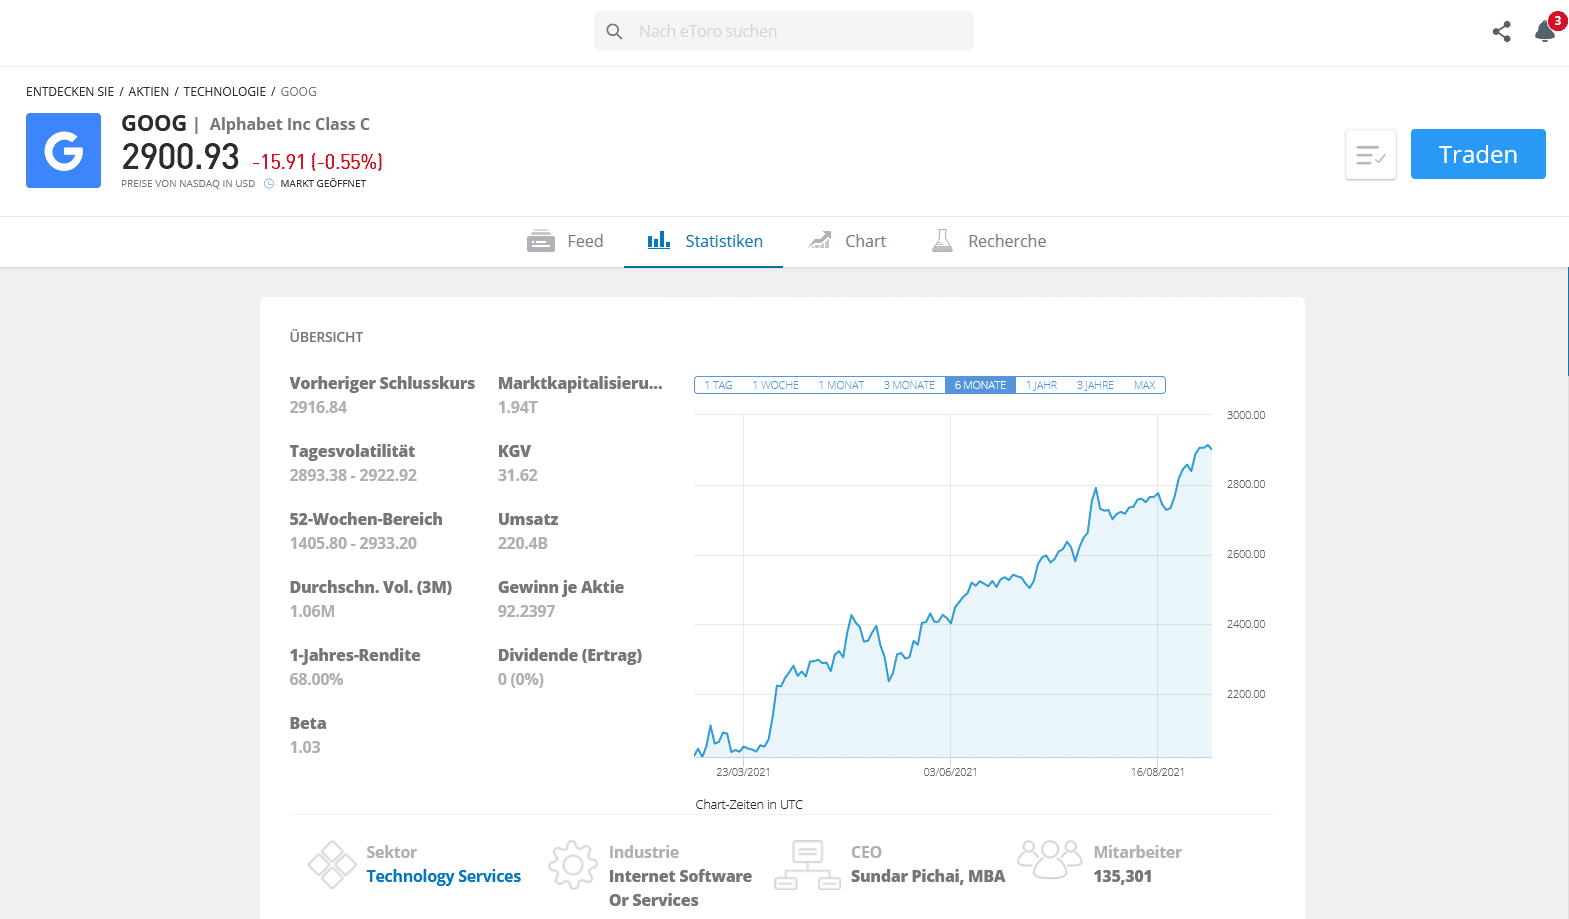
Task: Click the Vorheriger Schlusskurs value 2916.84
Action: (x=318, y=407)
